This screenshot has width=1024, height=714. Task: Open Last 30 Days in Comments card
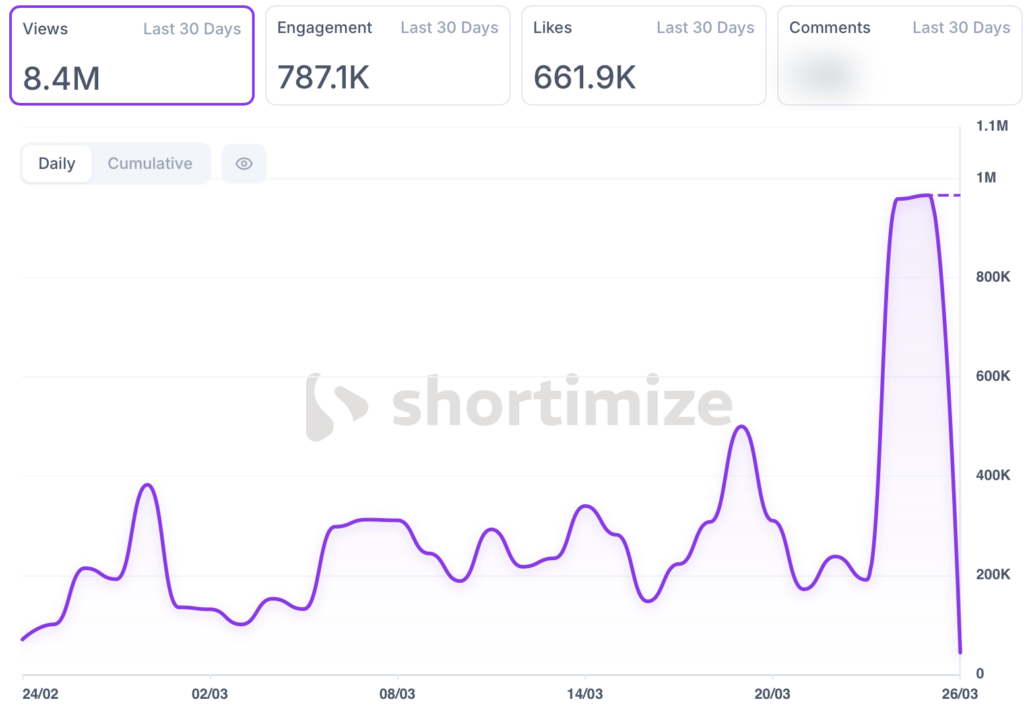[961, 28]
